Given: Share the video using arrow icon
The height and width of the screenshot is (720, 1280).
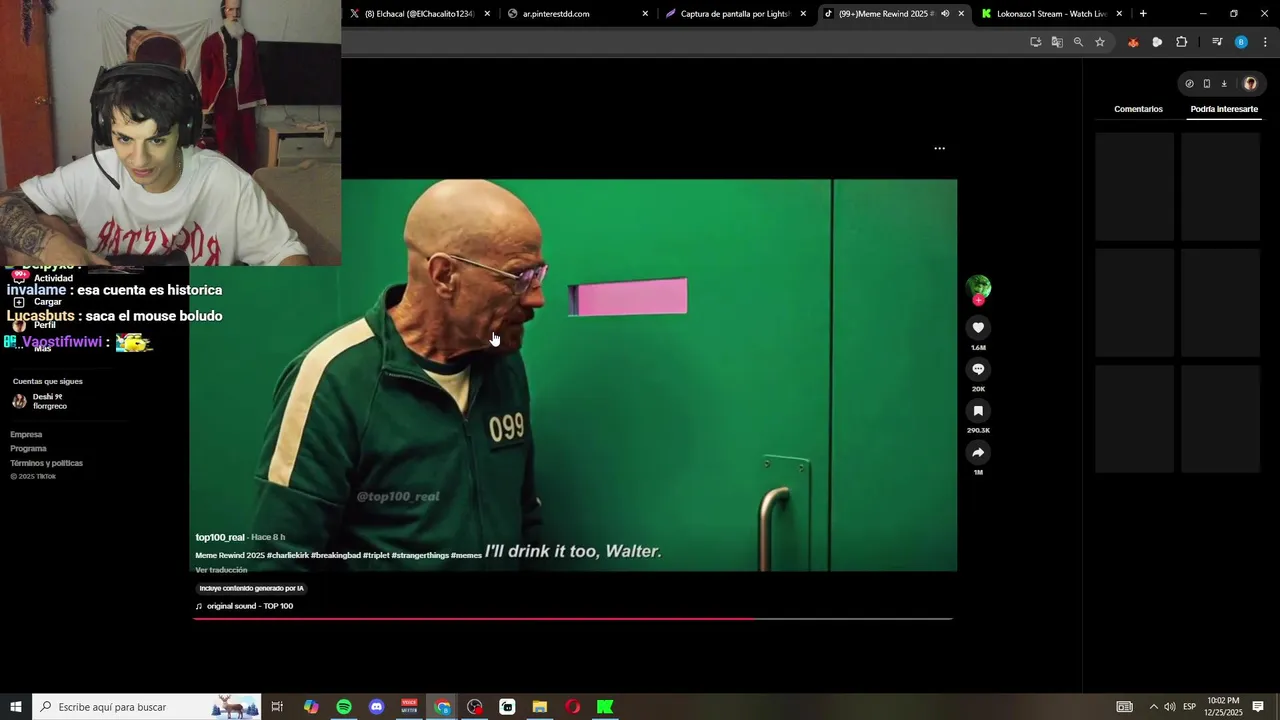Looking at the screenshot, I should tap(978, 453).
